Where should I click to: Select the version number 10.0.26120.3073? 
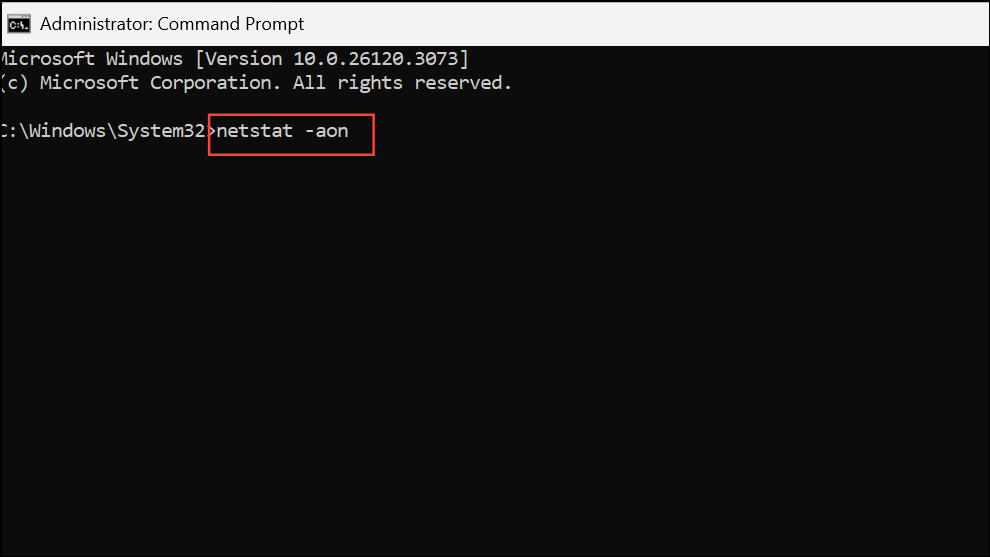tap(376, 59)
